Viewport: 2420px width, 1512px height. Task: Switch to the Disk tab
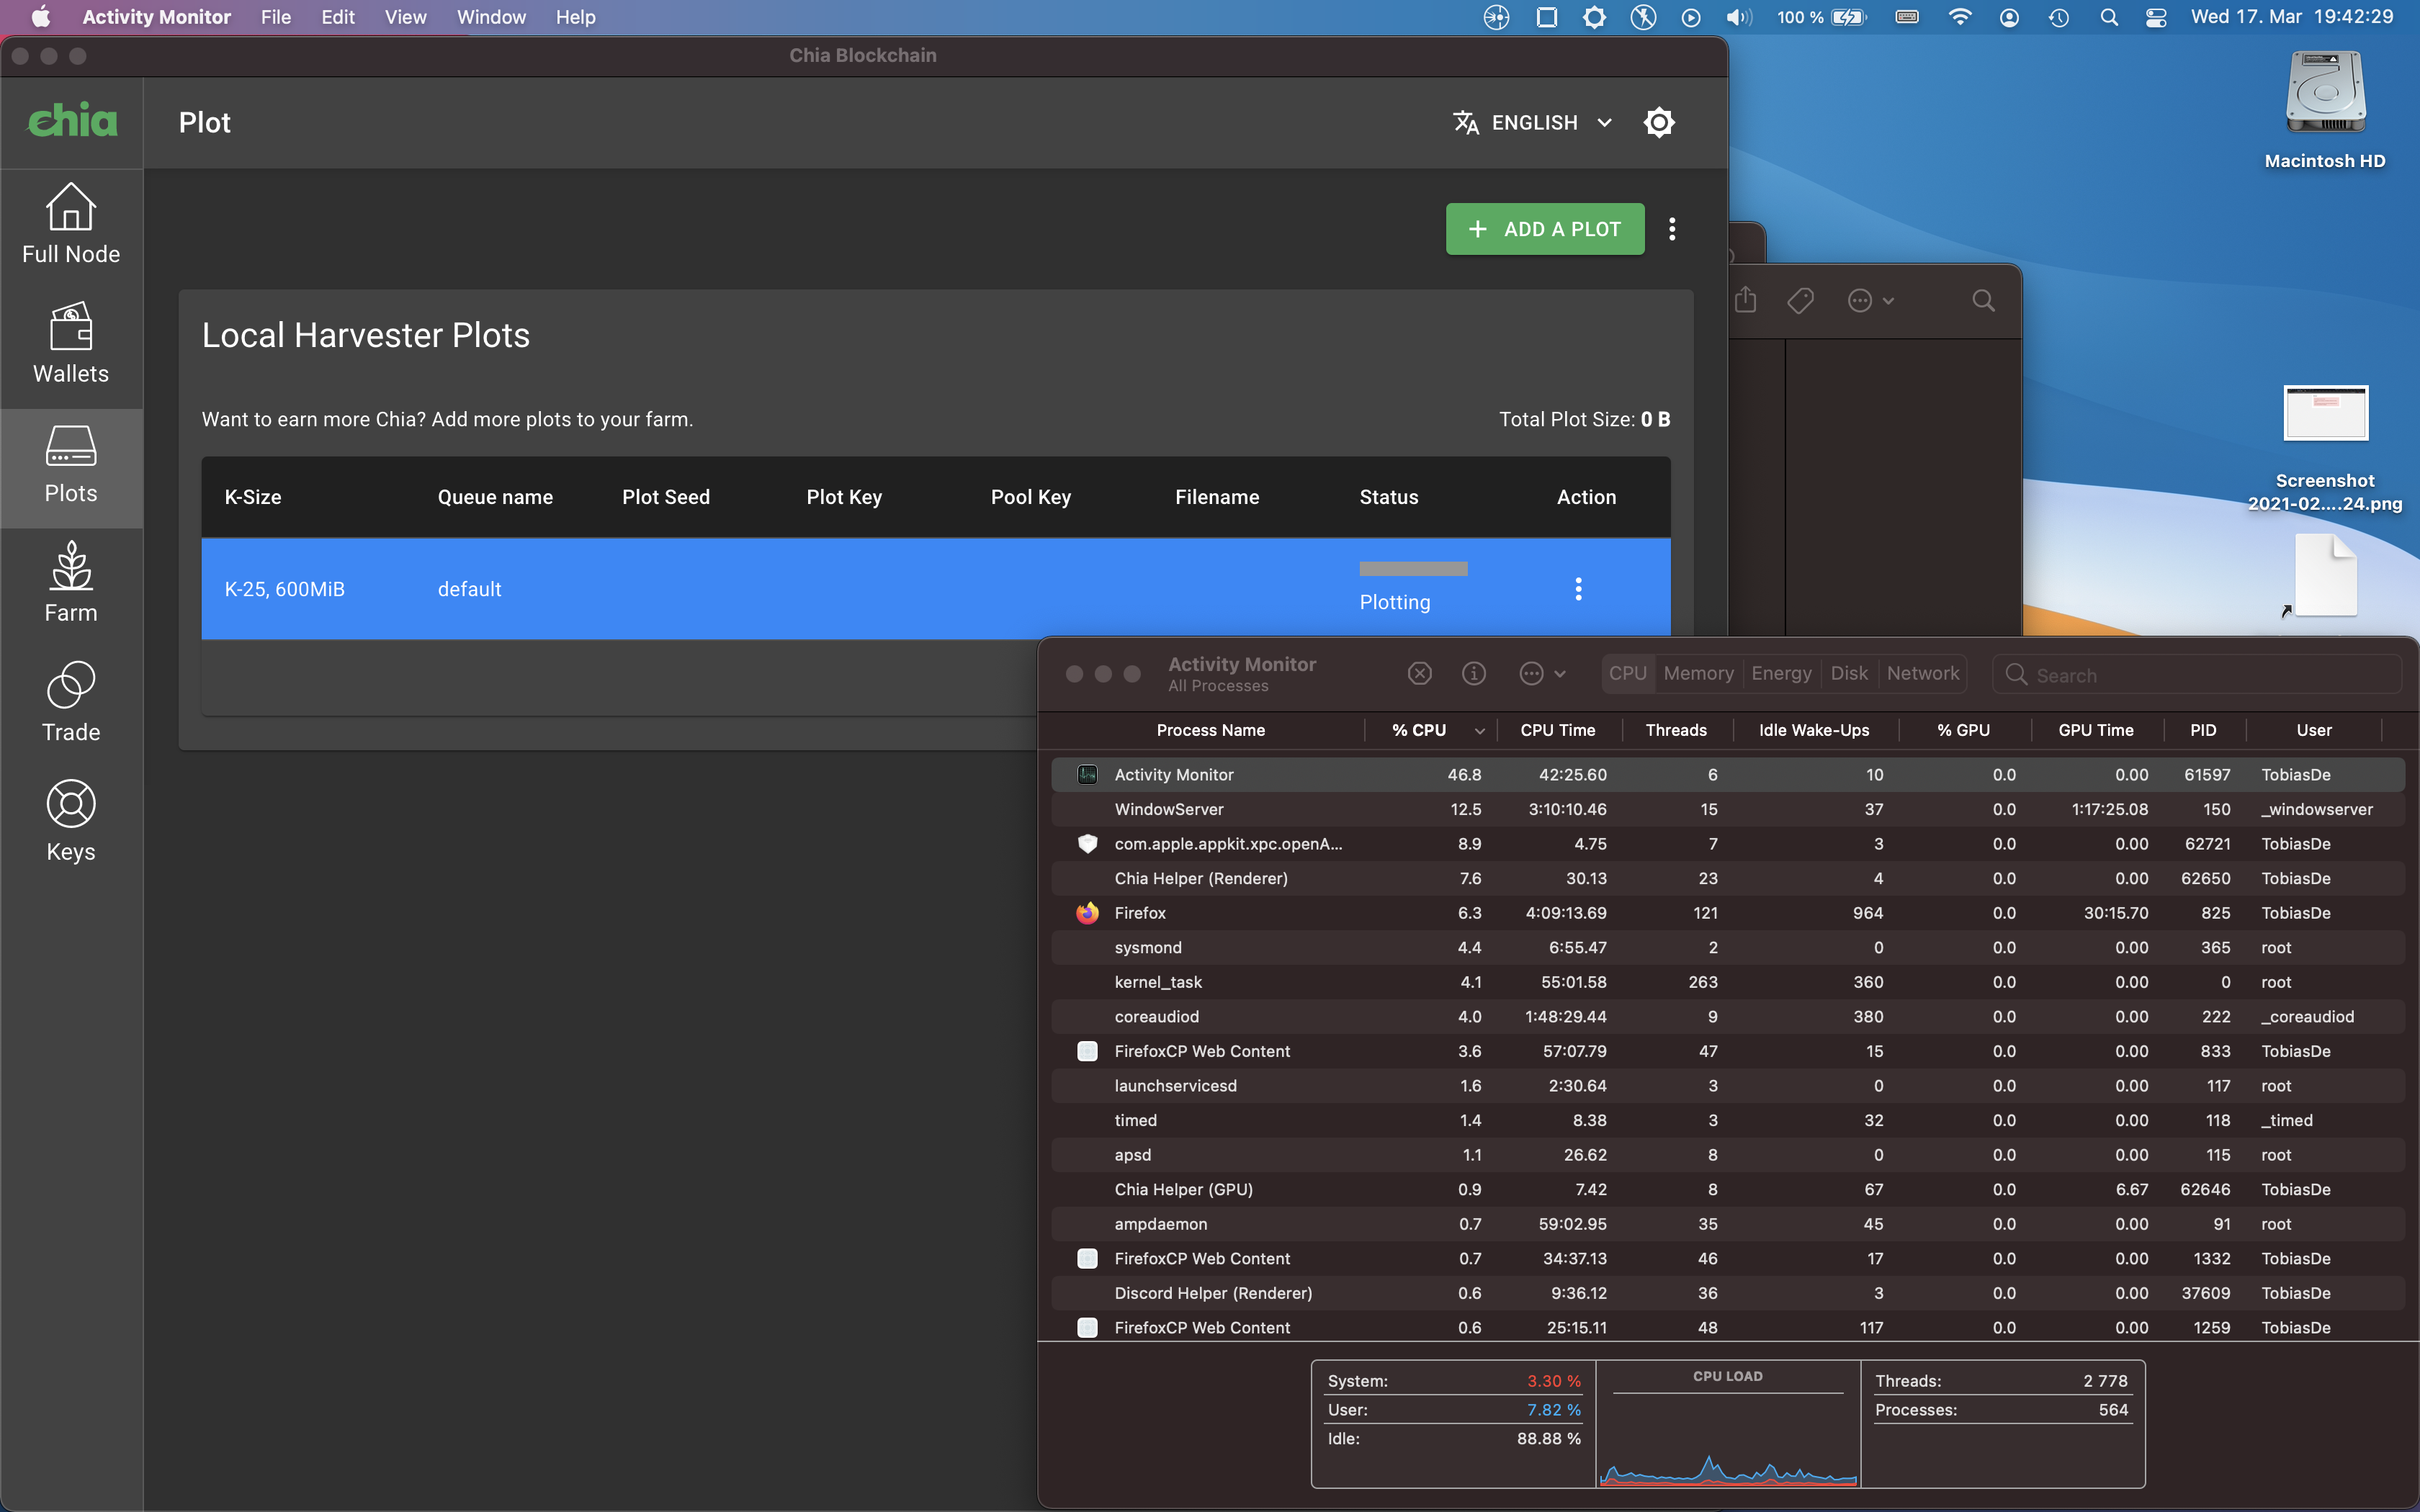(x=1849, y=673)
